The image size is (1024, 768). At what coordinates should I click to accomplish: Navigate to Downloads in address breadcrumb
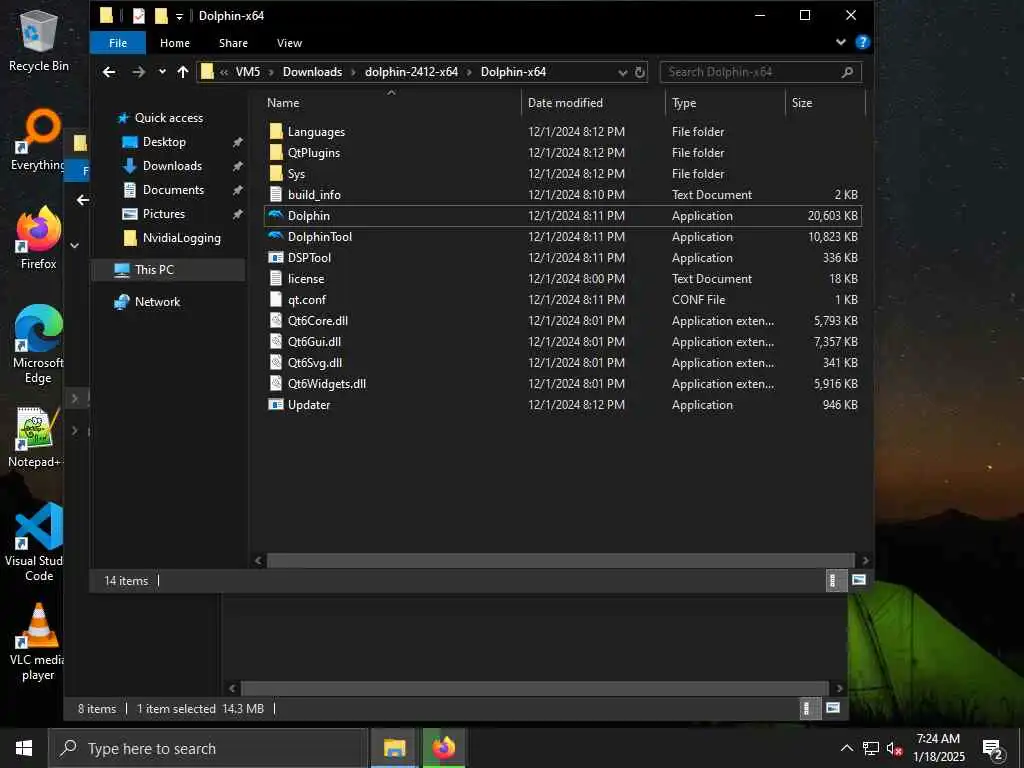[312, 72]
